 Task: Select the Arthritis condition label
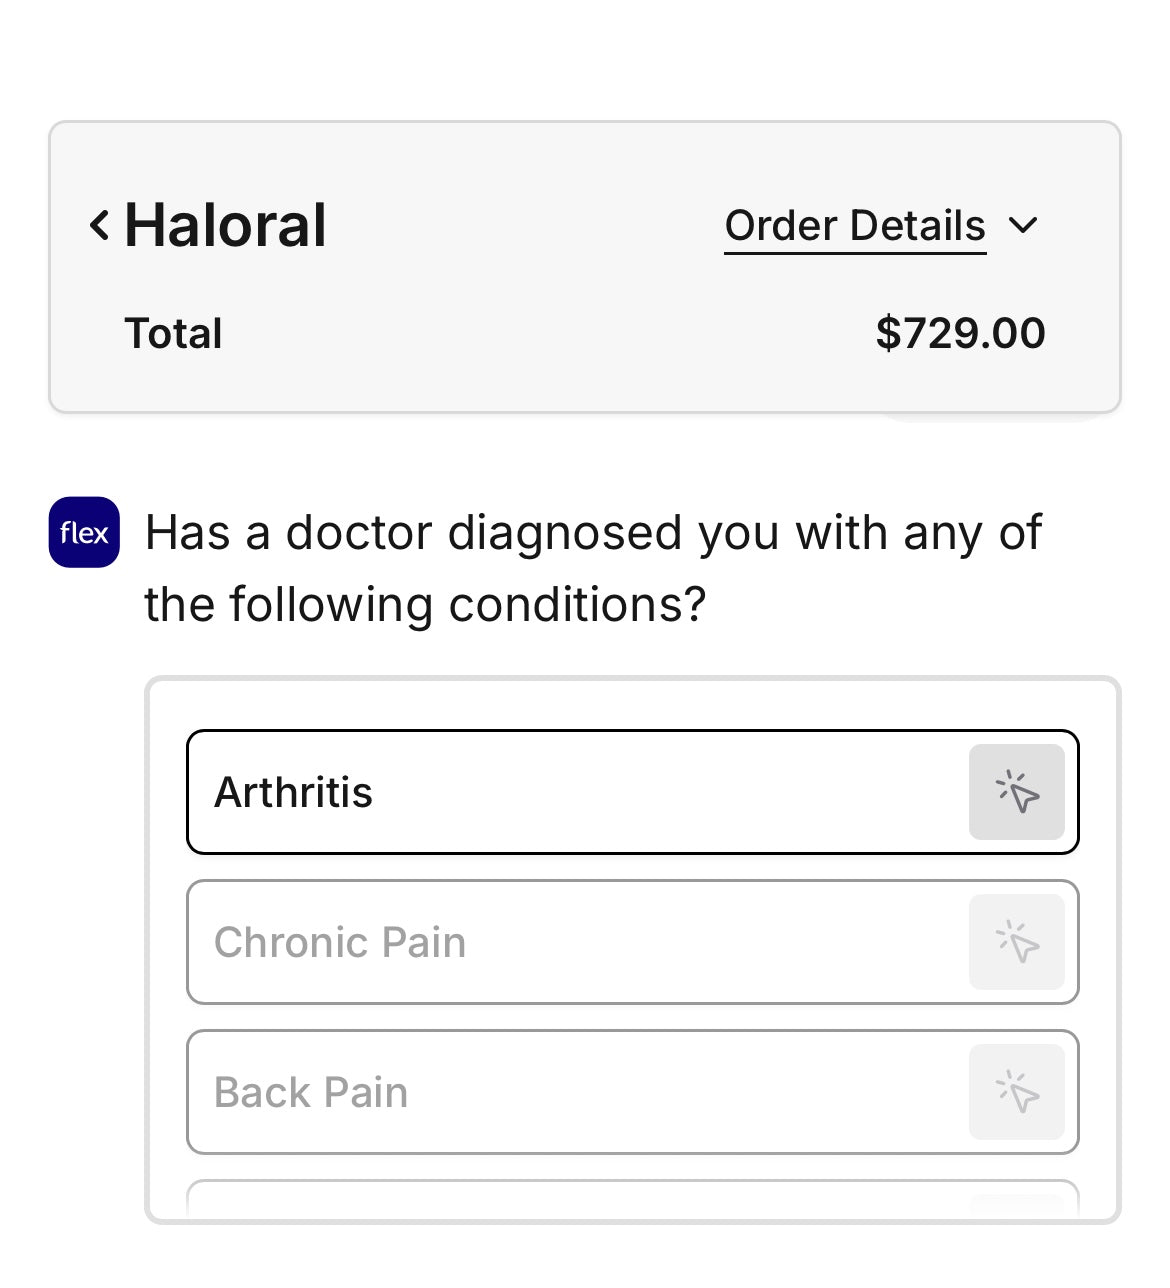tap(293, 792)
